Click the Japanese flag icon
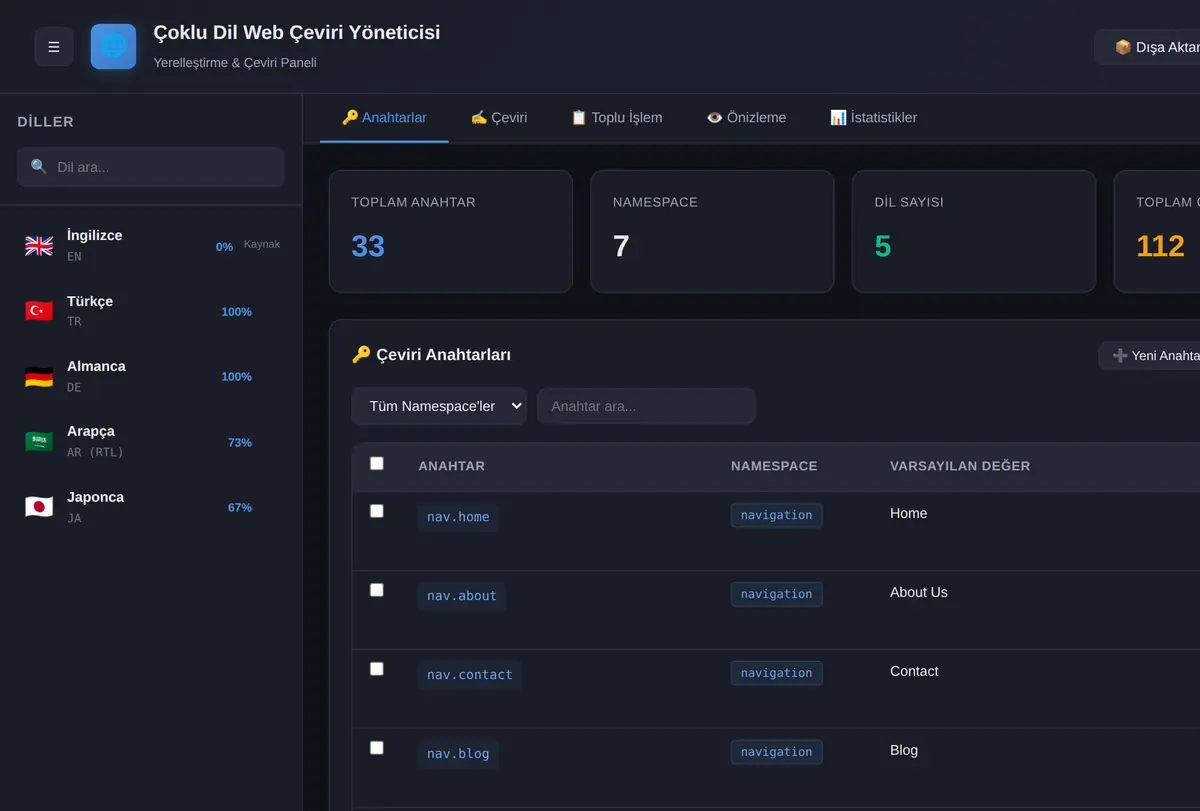 click(x=39, y=507)
